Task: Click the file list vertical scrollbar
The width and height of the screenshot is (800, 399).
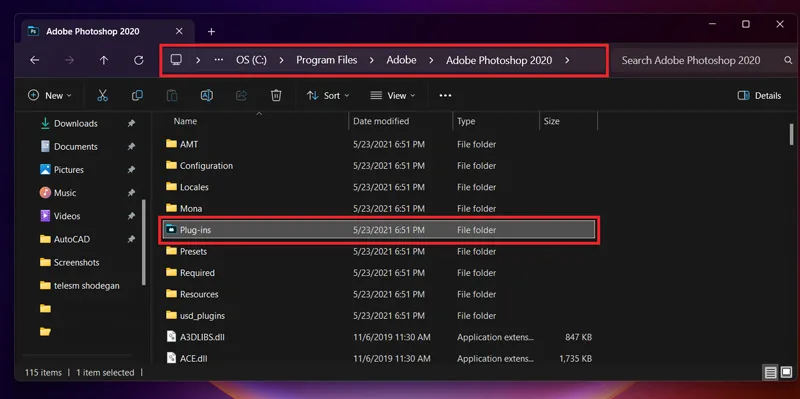Action: pyautogui.click(x=791, y=134)
